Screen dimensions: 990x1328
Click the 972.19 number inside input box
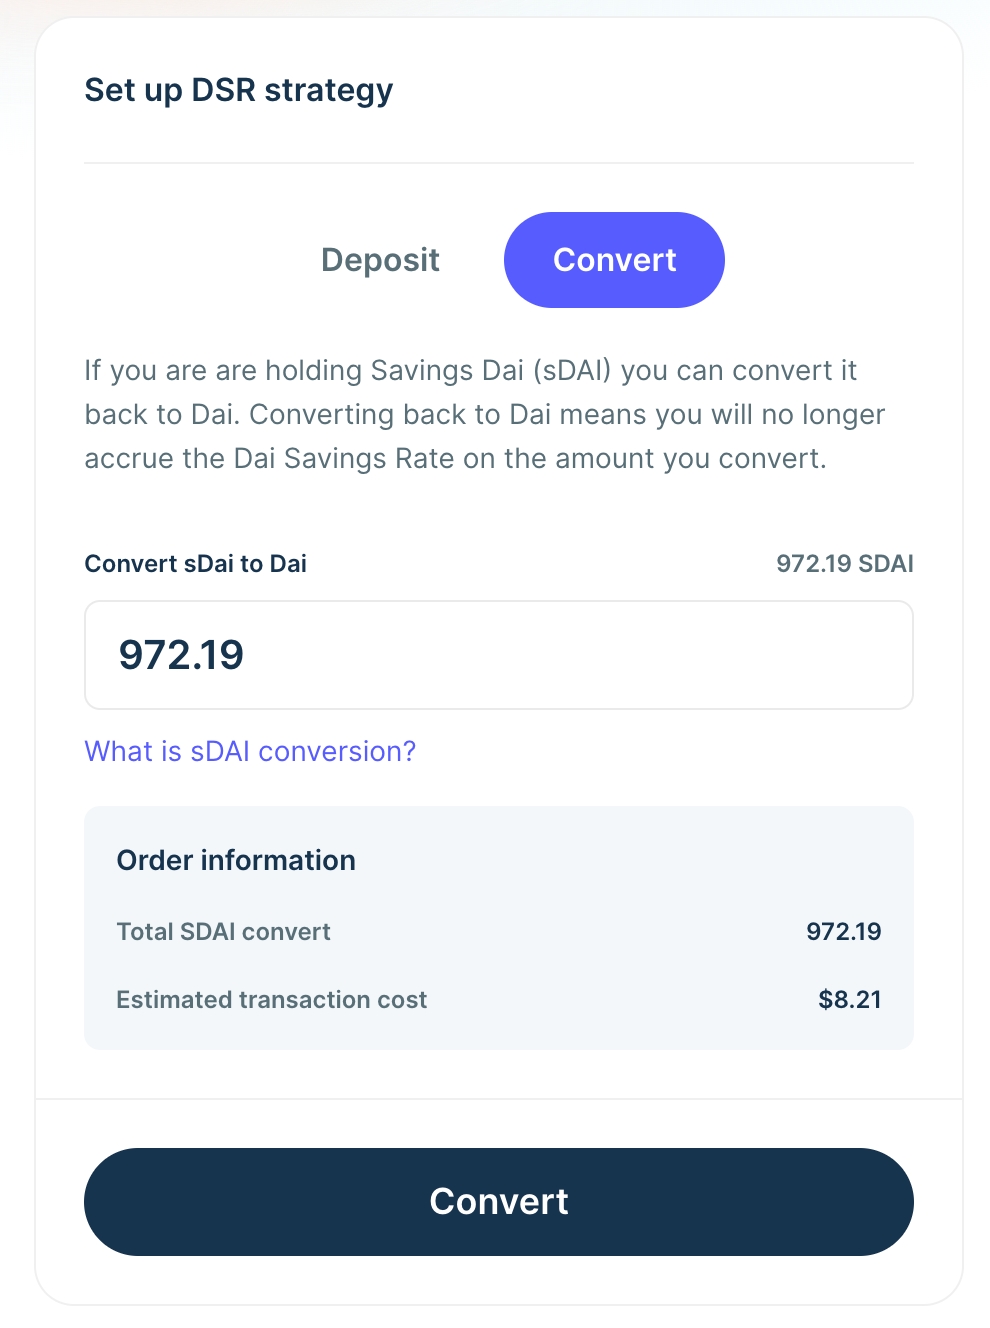[x=181, y=655]
